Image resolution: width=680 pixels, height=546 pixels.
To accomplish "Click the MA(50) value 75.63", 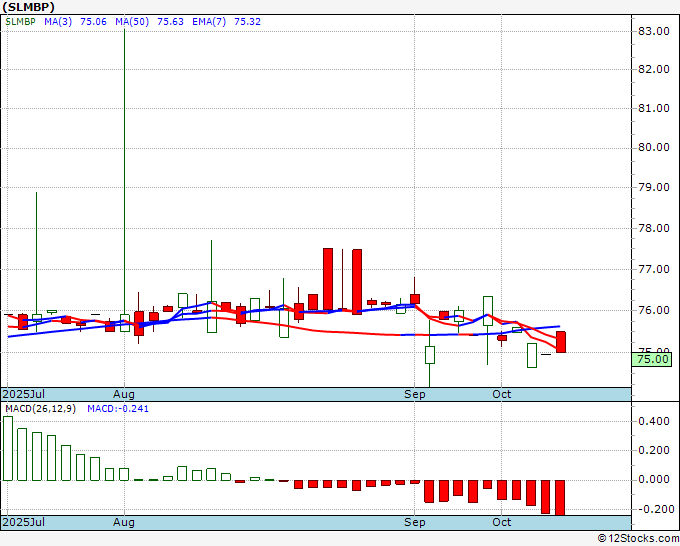I will coord(170,22).
